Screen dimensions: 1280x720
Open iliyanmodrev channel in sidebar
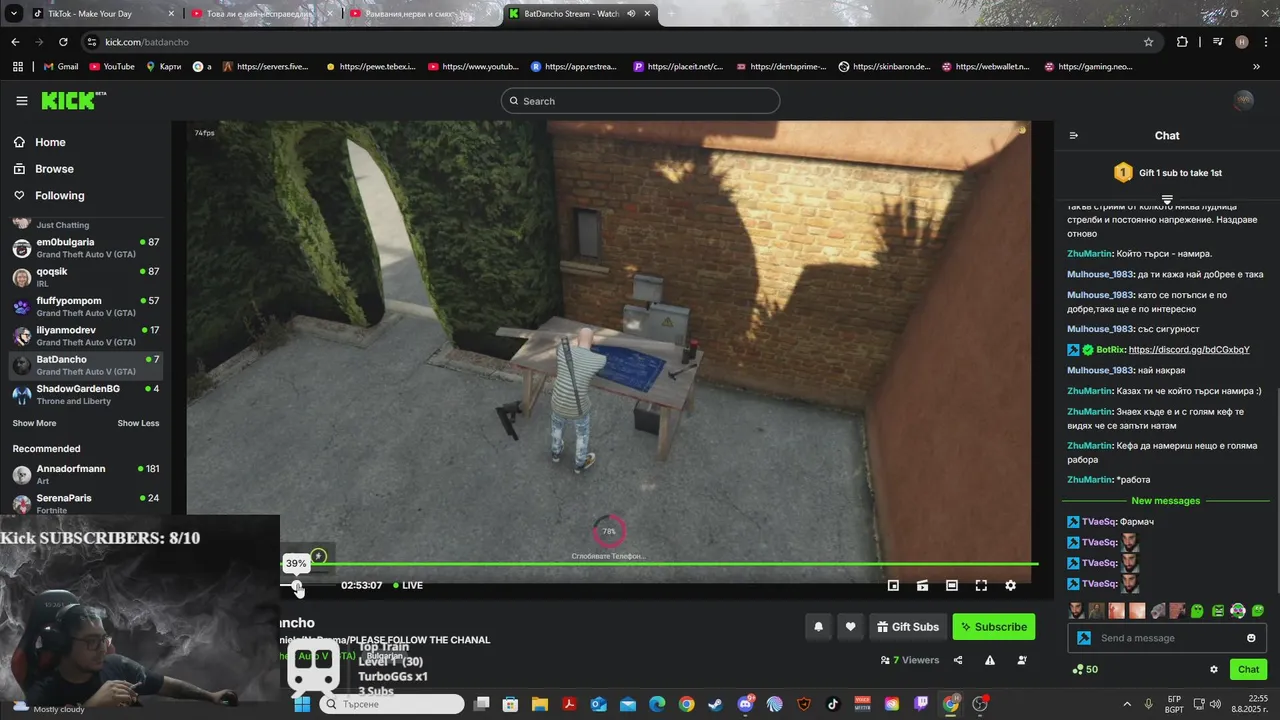pyautogui.click(x=85, y=335)
